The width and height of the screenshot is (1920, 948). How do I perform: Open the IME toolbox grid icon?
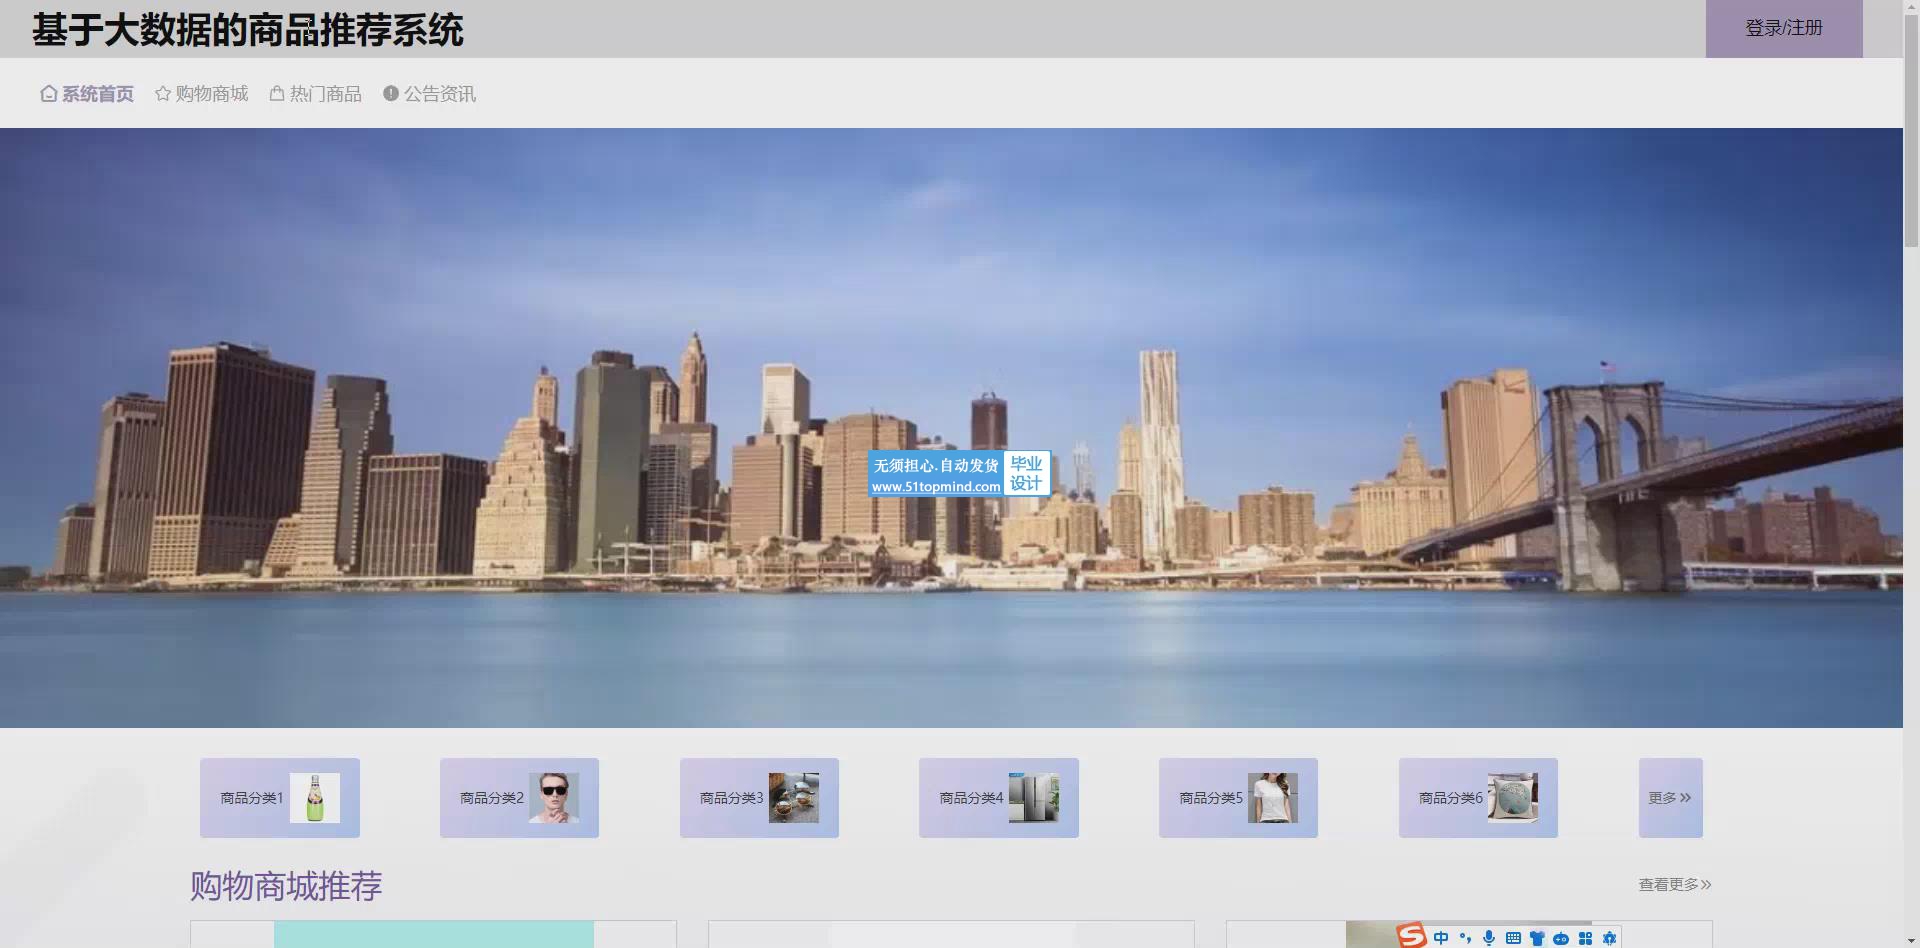(1585, 938)
